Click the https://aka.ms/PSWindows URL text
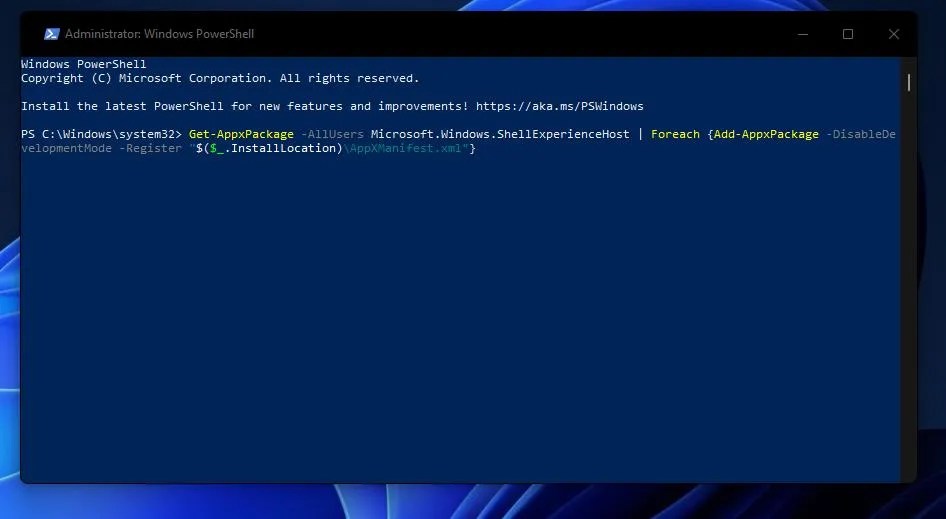 (559, 106)
